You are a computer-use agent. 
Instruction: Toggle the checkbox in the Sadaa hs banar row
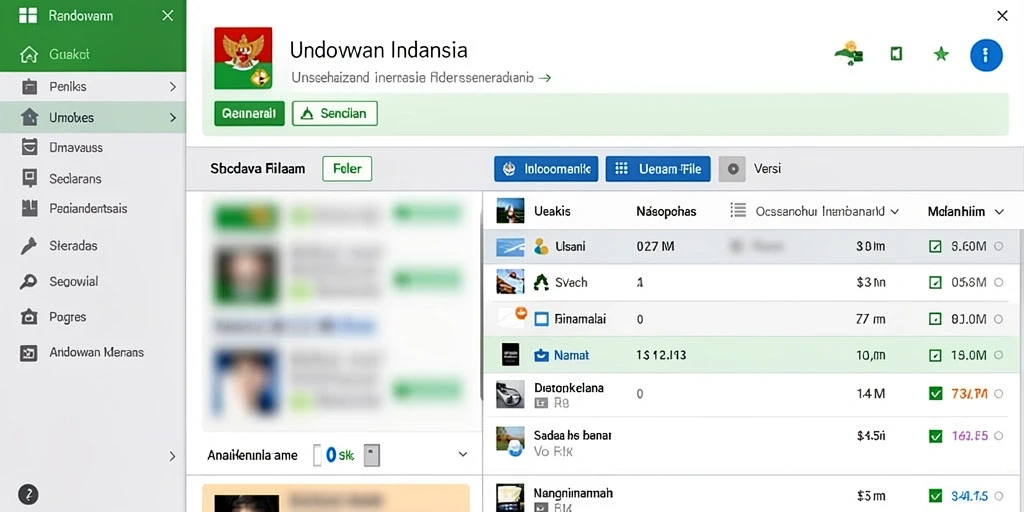(935, 436)
